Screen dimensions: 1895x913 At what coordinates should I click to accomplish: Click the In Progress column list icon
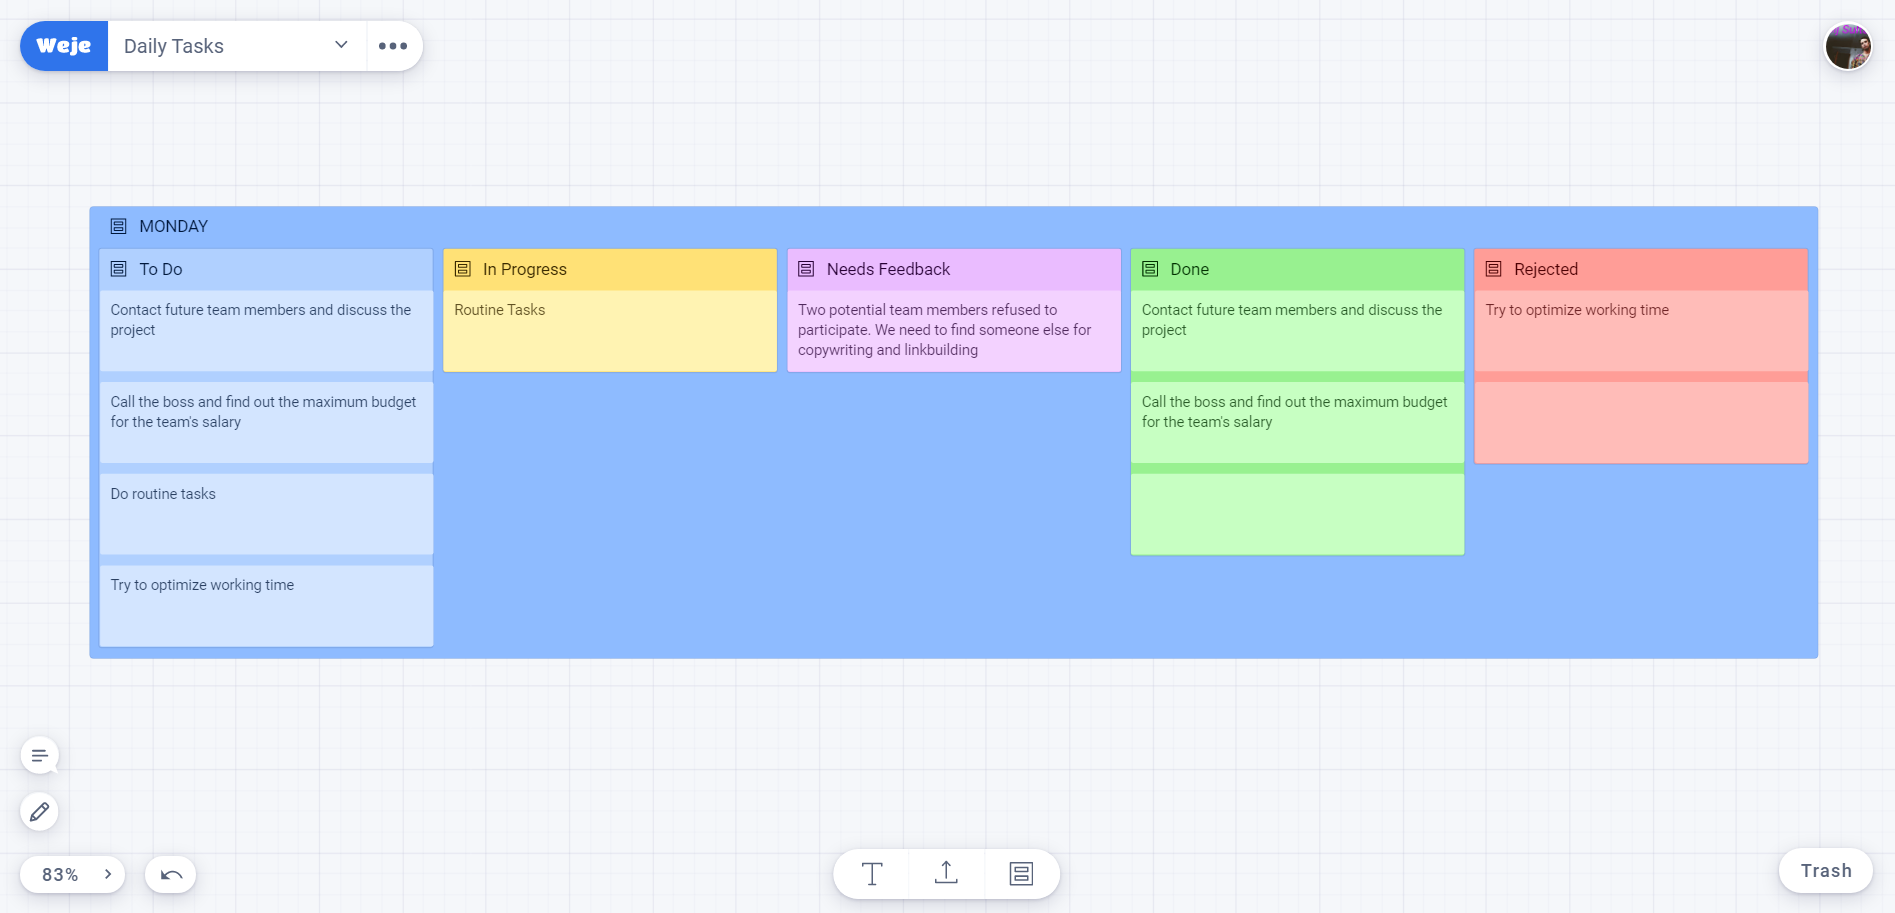click(463, 269)
